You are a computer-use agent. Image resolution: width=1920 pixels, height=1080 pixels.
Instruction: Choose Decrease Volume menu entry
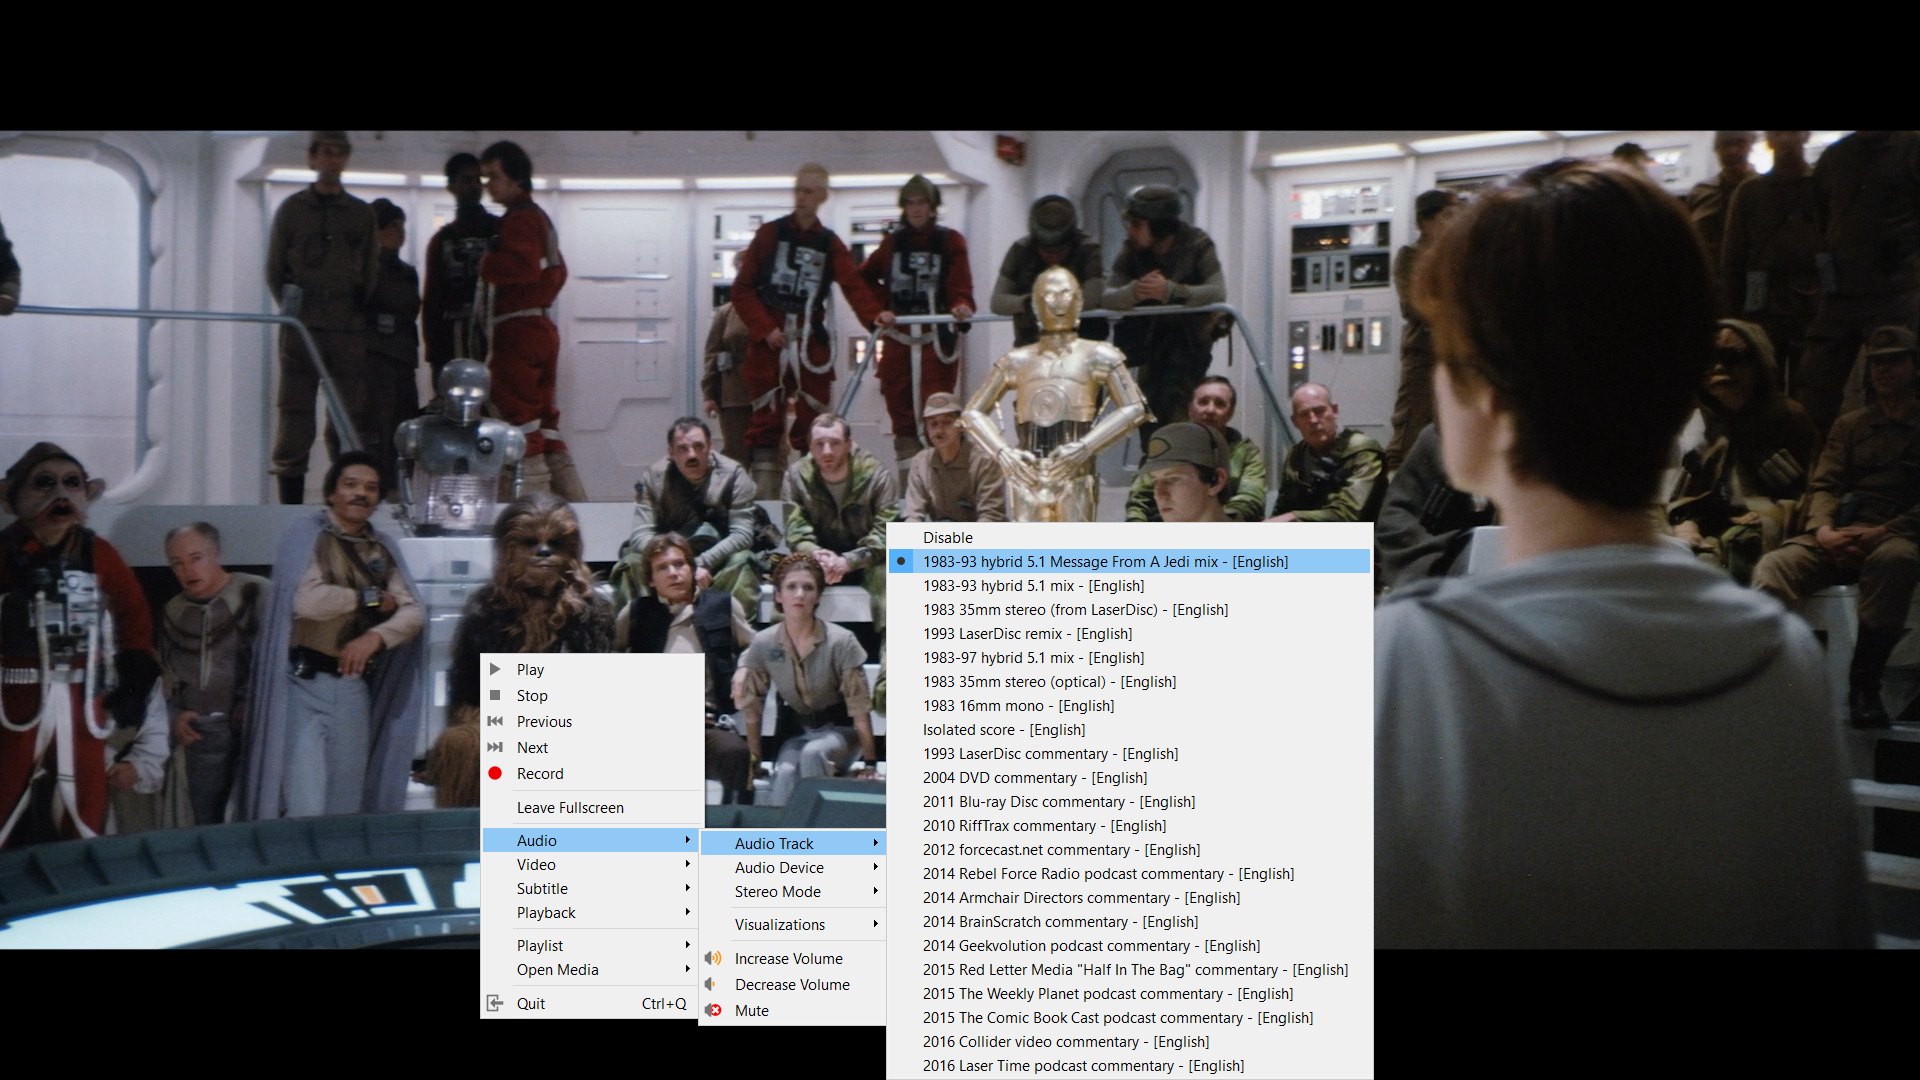[x=792, y=984]
